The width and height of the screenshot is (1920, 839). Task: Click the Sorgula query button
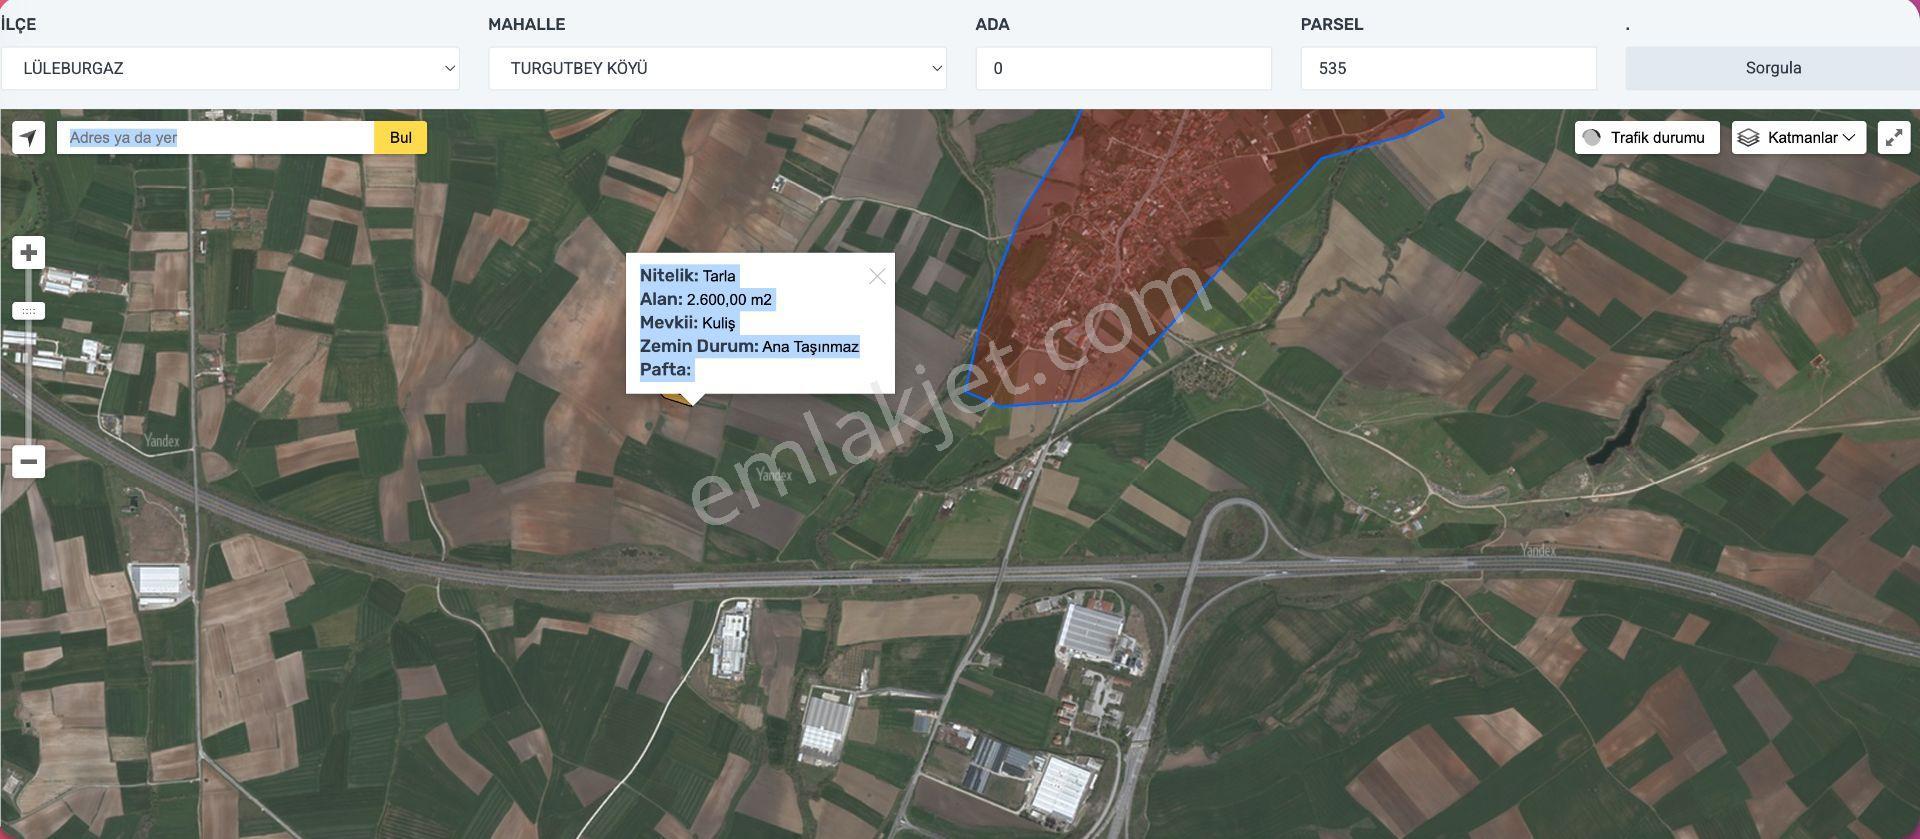pyautogui.click(x=1773, y=68)
